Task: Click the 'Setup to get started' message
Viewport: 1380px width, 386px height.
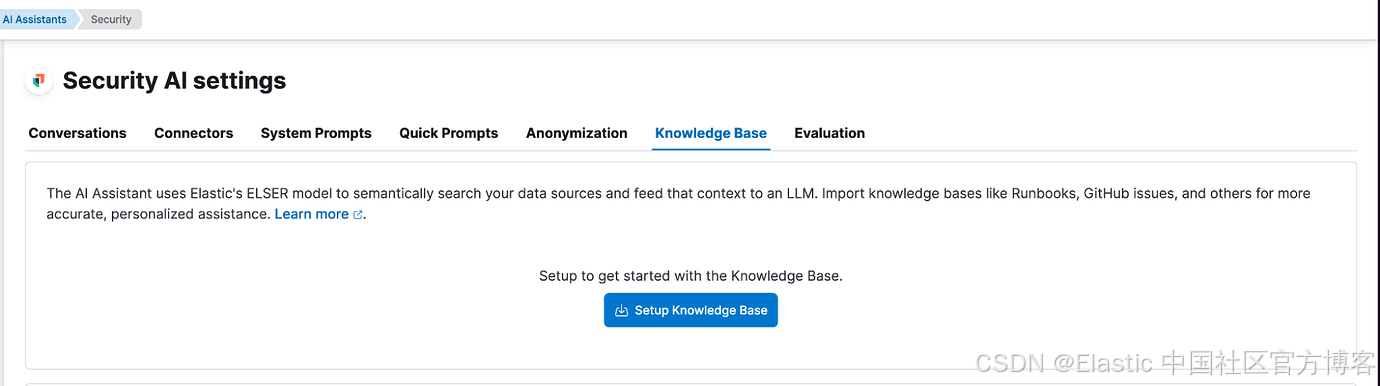Action: [x=691, y=276]
